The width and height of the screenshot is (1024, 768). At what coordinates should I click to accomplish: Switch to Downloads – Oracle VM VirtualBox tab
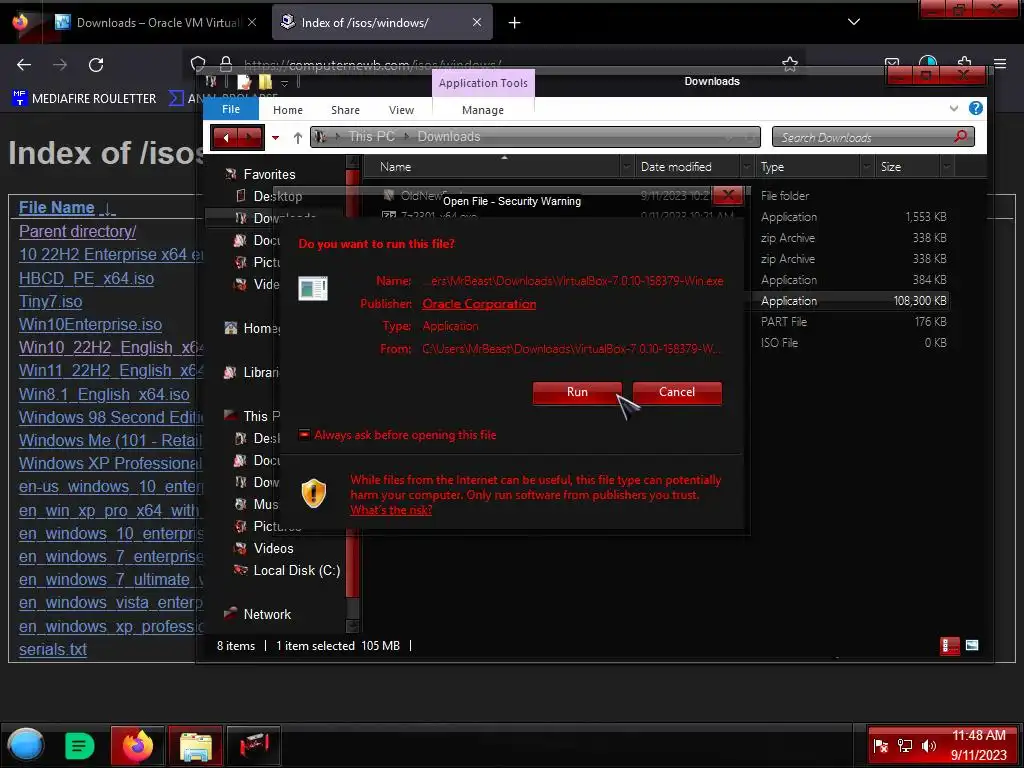tap(157, 23)
